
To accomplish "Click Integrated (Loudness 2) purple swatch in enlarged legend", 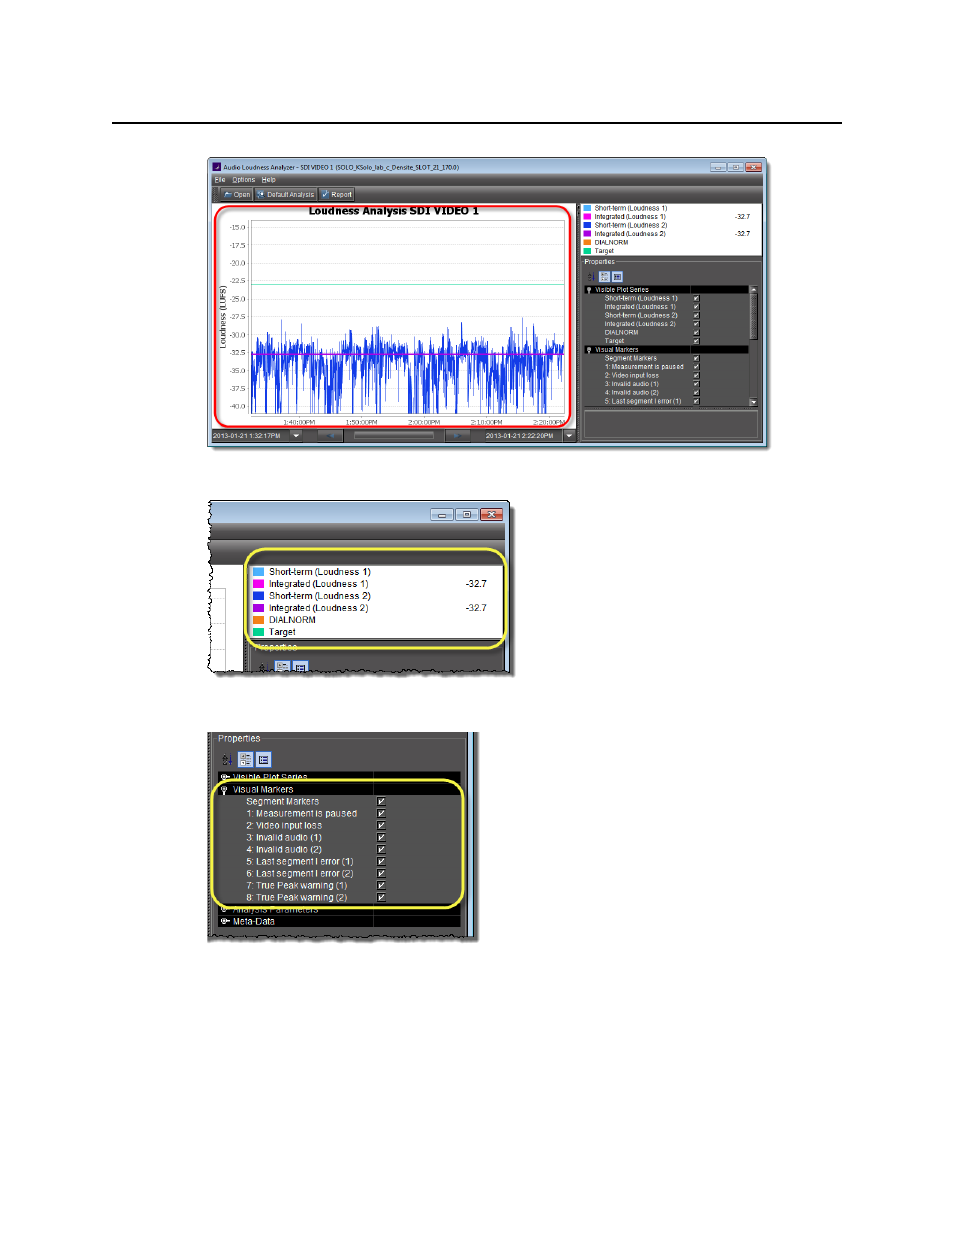I will (x=258, y=608).
